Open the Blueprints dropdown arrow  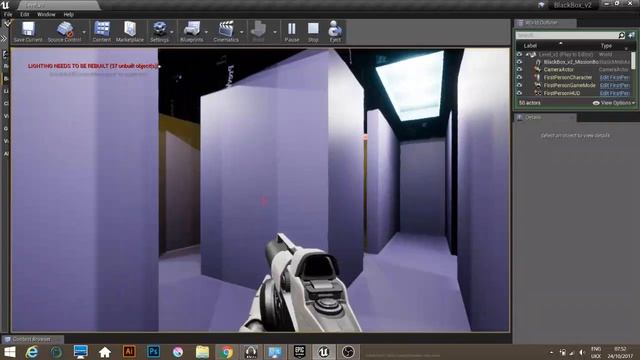click(x=206, y=32)
